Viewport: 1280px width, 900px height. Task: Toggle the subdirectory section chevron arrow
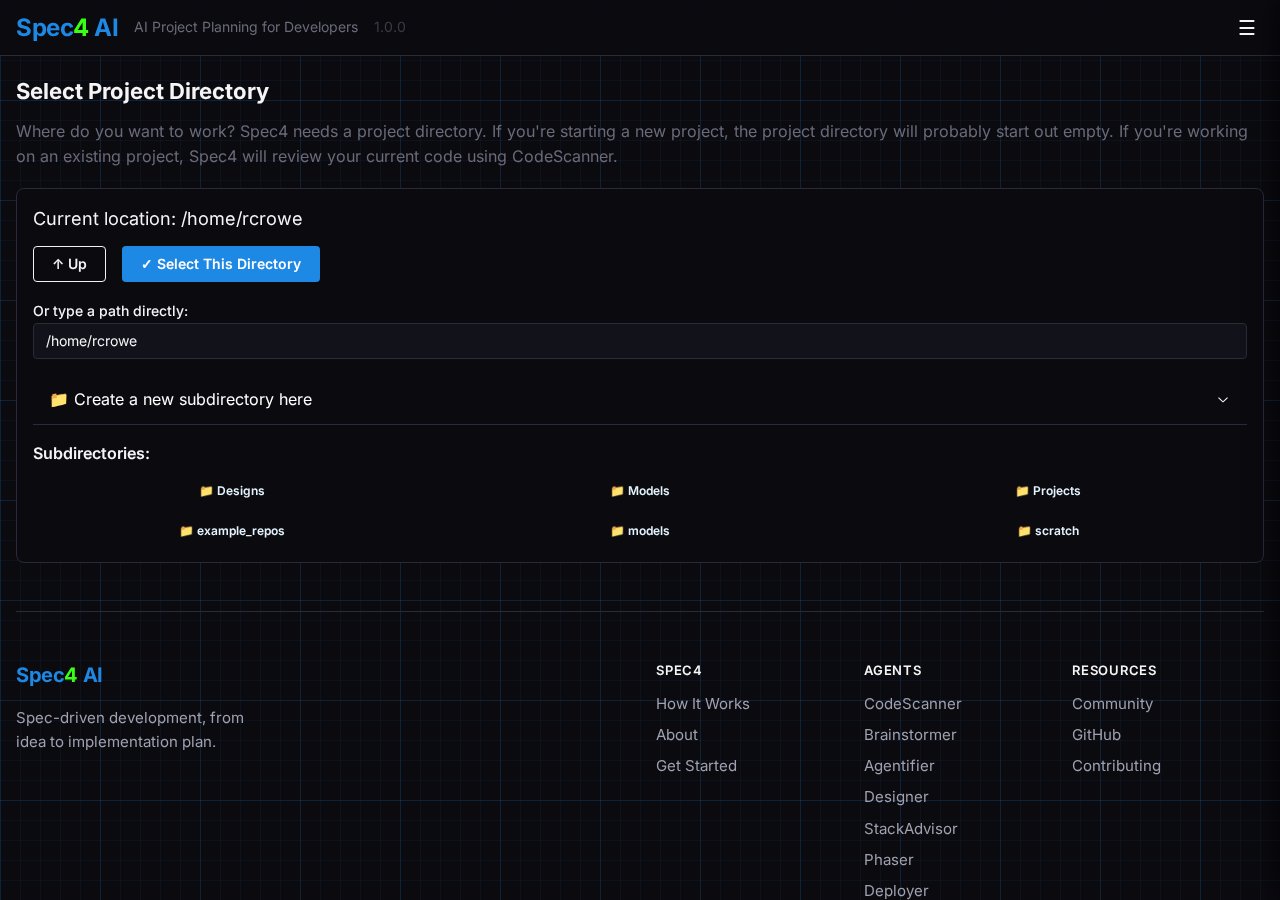click(x=1223, y=400)
